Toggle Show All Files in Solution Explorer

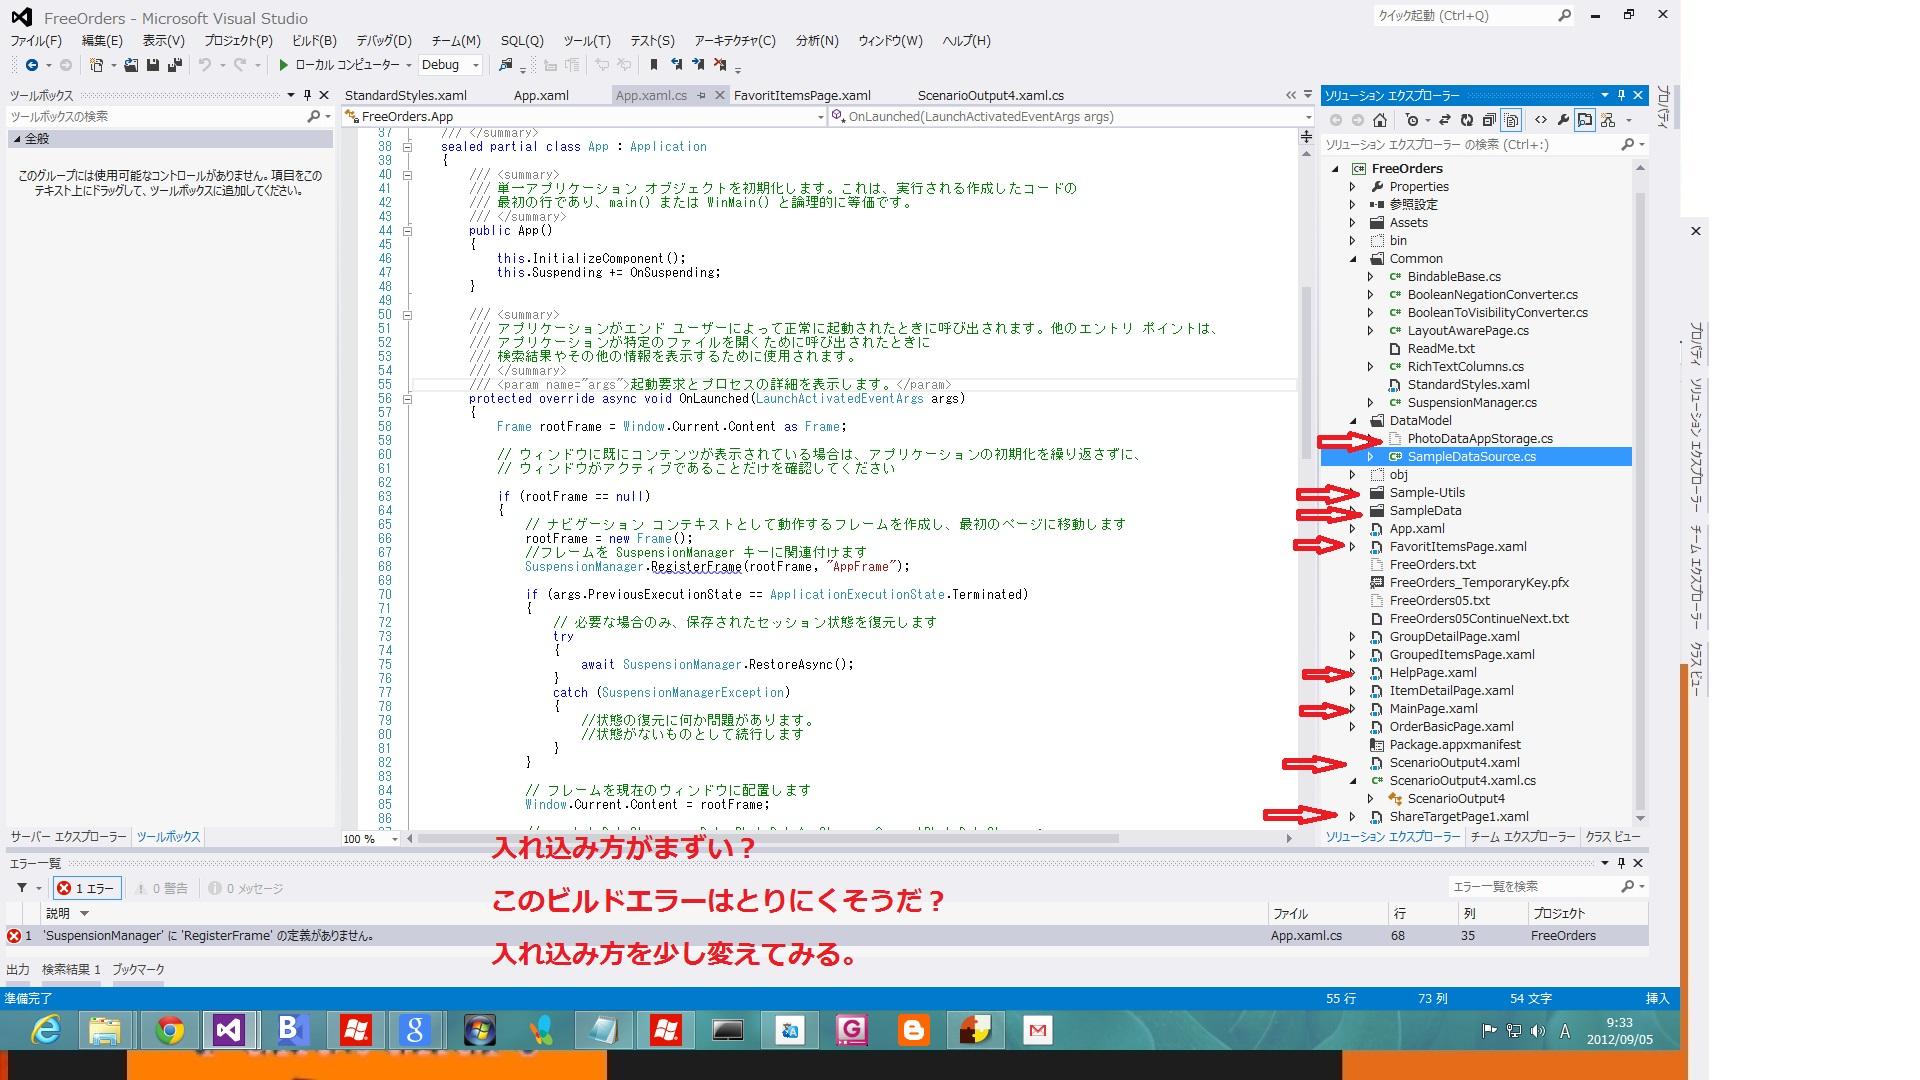click(1511, 120)
